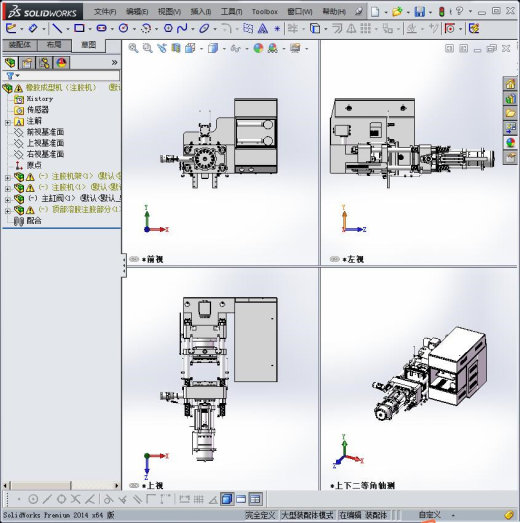Image resolution: width=520 pixels, height=523 pixels.
Task: Switch to the 布局 tab
Action: (x=54, y=45)
